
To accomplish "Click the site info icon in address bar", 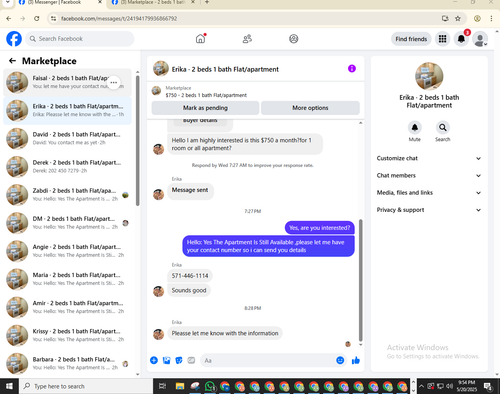I will pos(53,19).
